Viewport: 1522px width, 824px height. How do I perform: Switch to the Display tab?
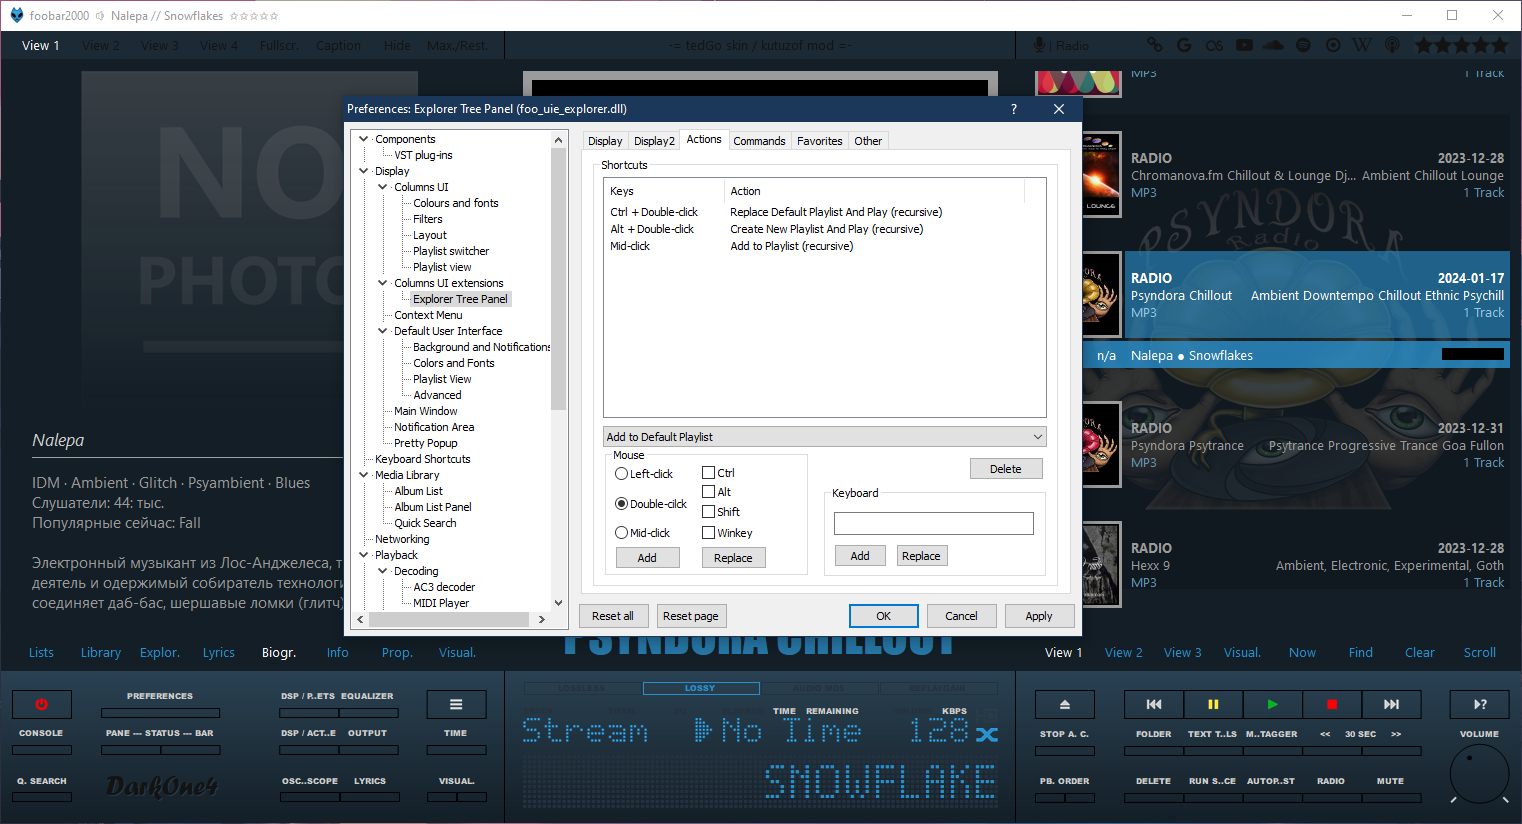point(605,141)
